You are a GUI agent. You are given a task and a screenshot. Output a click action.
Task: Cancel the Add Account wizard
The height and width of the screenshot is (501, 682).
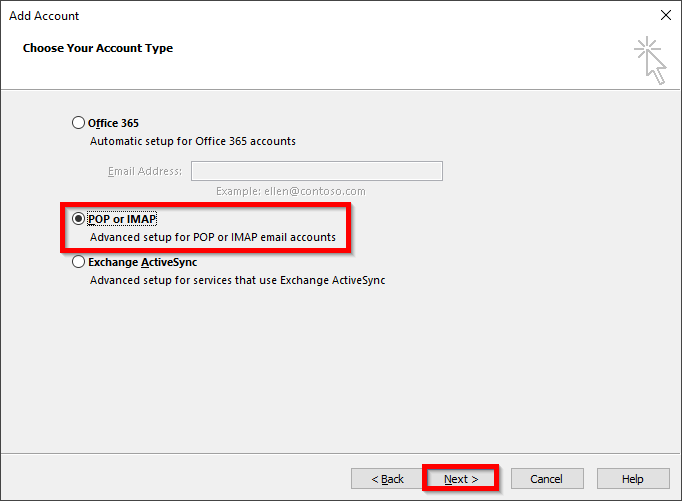pos(547,479)
